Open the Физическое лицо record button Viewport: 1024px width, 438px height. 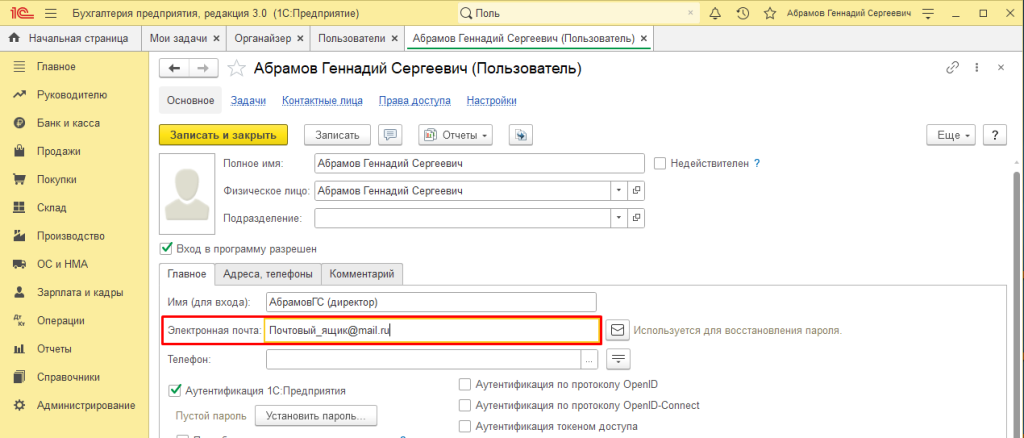click(636, 191)
